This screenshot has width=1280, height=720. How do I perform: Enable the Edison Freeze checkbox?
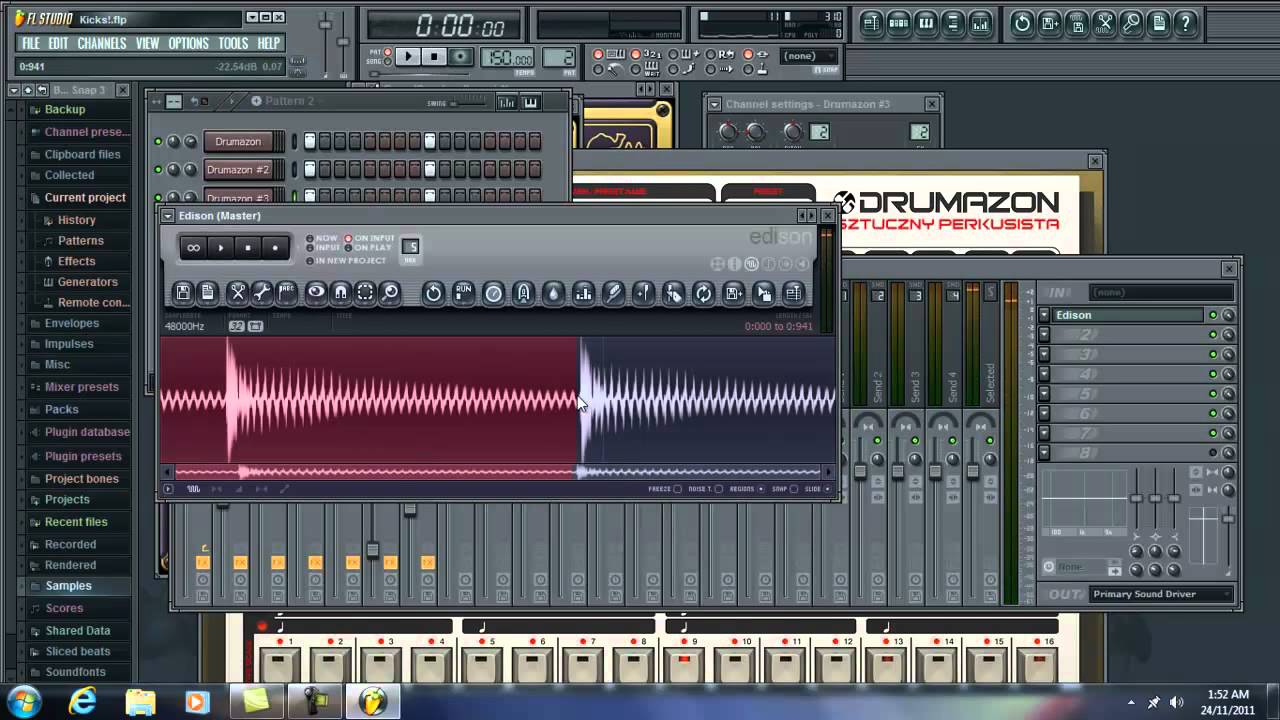coord(677,489)
